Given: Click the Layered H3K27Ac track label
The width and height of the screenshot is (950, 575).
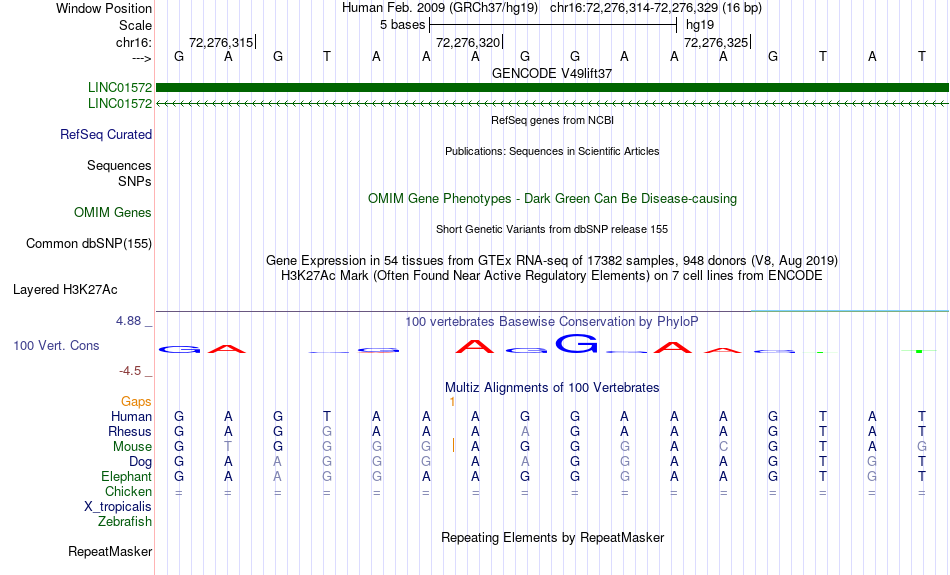Looking at the screenshot, I should click(65, 290).
